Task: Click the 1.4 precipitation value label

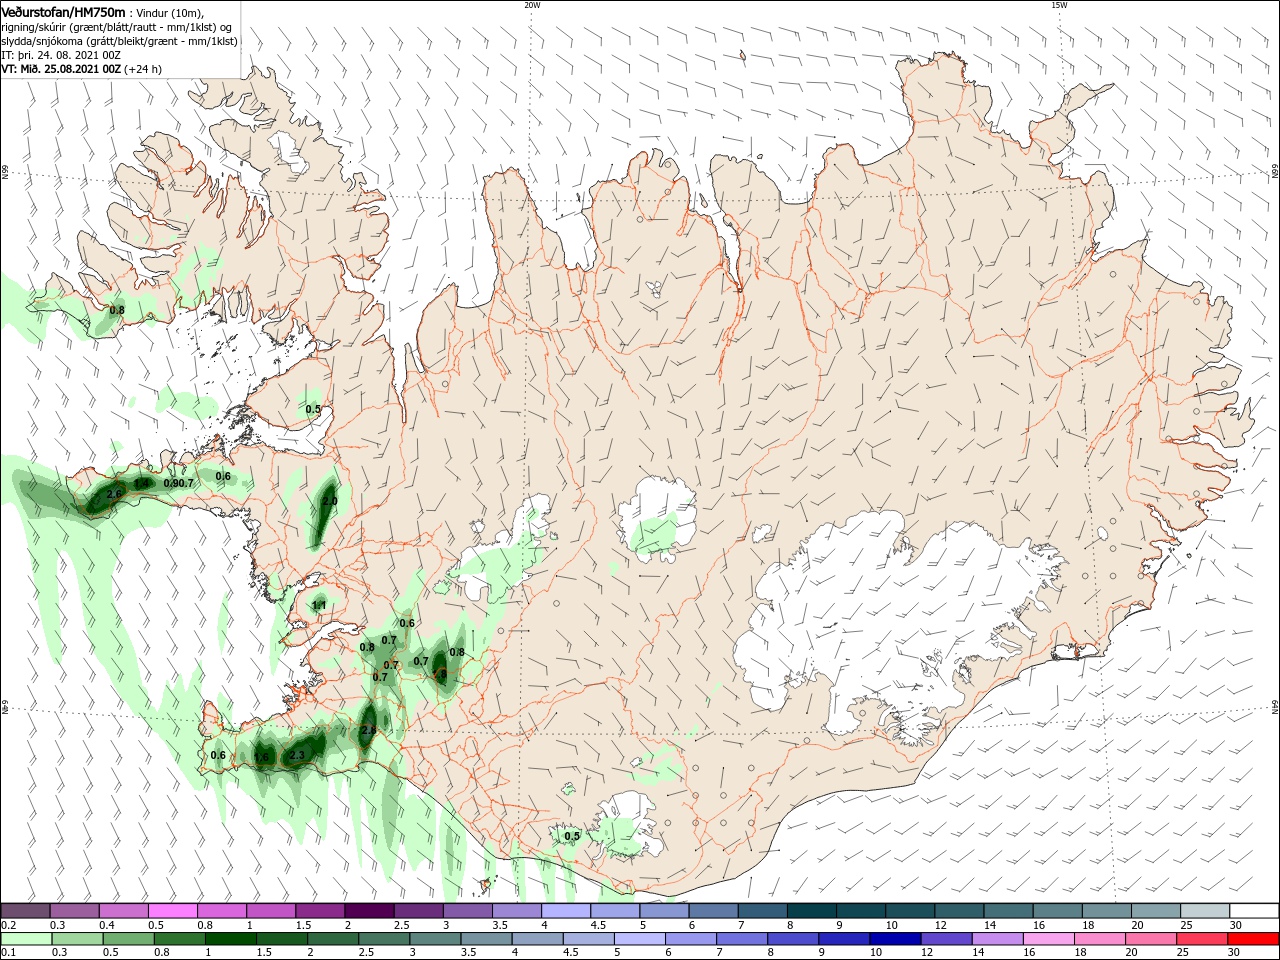Action: [x=141, y=483]
